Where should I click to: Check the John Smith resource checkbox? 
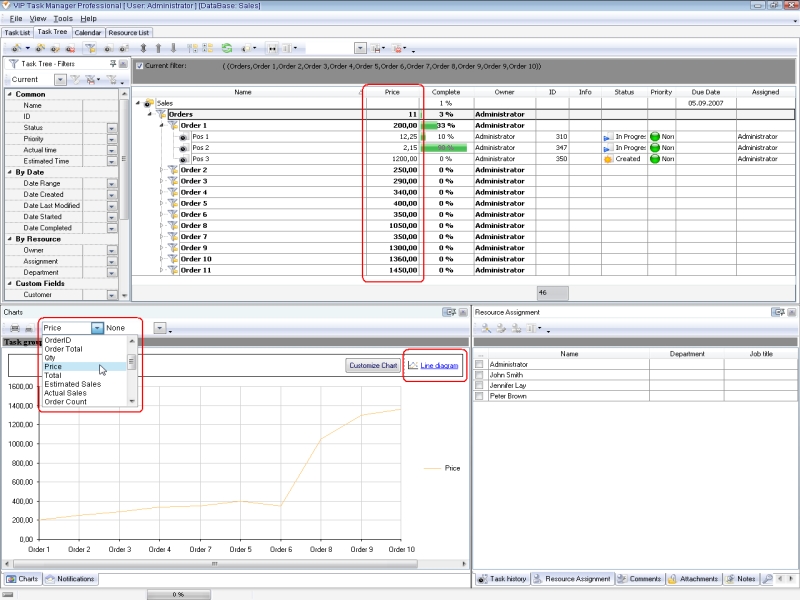pos(479,375)
